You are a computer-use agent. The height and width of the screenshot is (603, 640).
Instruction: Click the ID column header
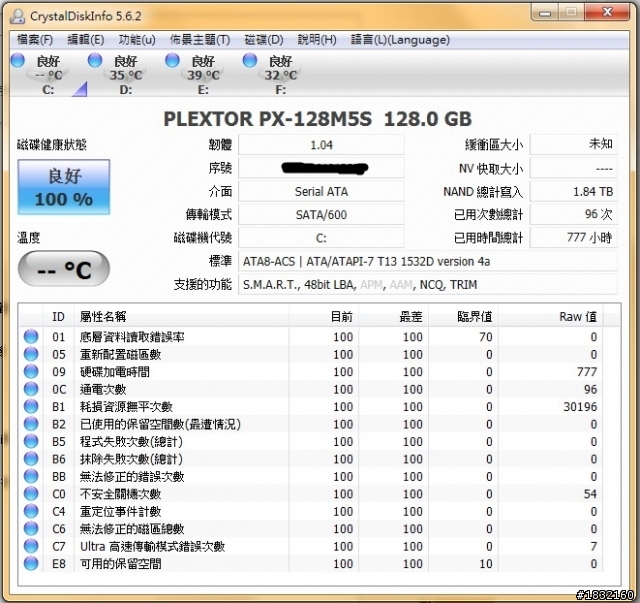click(59, 316)
